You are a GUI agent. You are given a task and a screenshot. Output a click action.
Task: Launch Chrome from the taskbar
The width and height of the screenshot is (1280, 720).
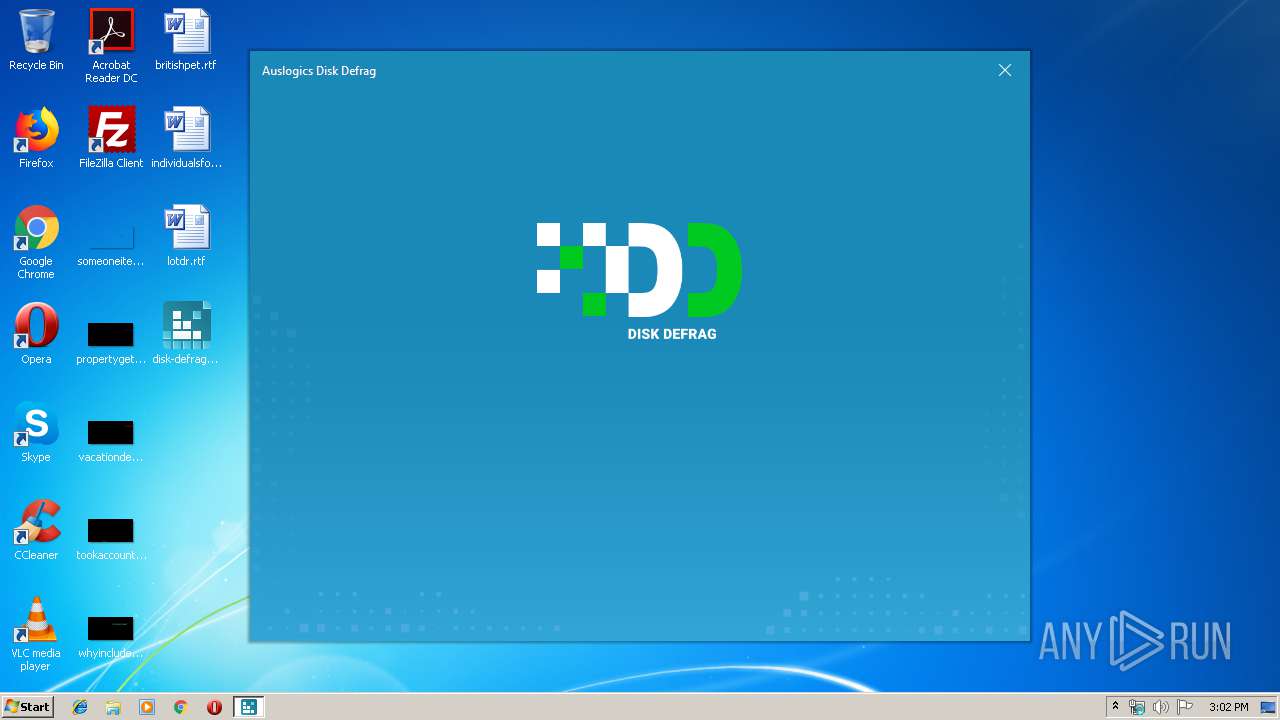click(180, 707)
